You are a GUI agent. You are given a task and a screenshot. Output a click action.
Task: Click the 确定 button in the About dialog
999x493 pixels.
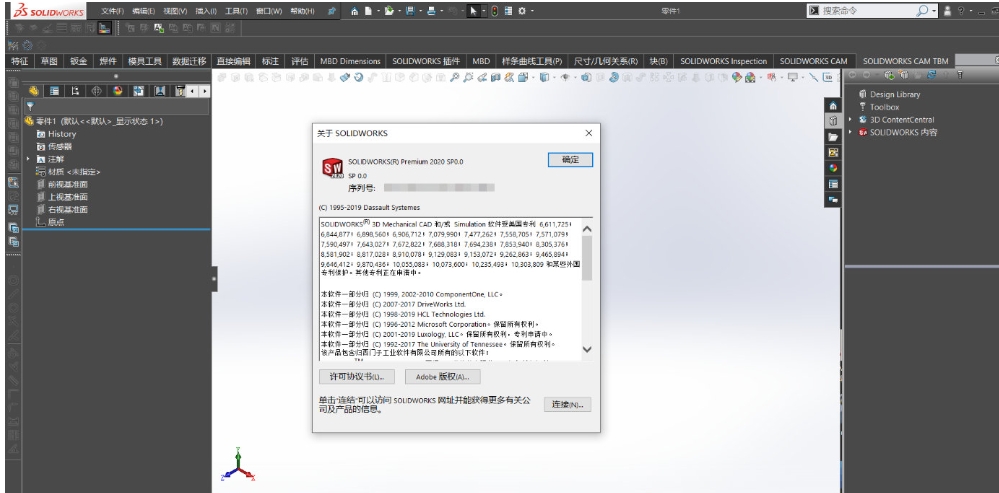coord(570,160)
